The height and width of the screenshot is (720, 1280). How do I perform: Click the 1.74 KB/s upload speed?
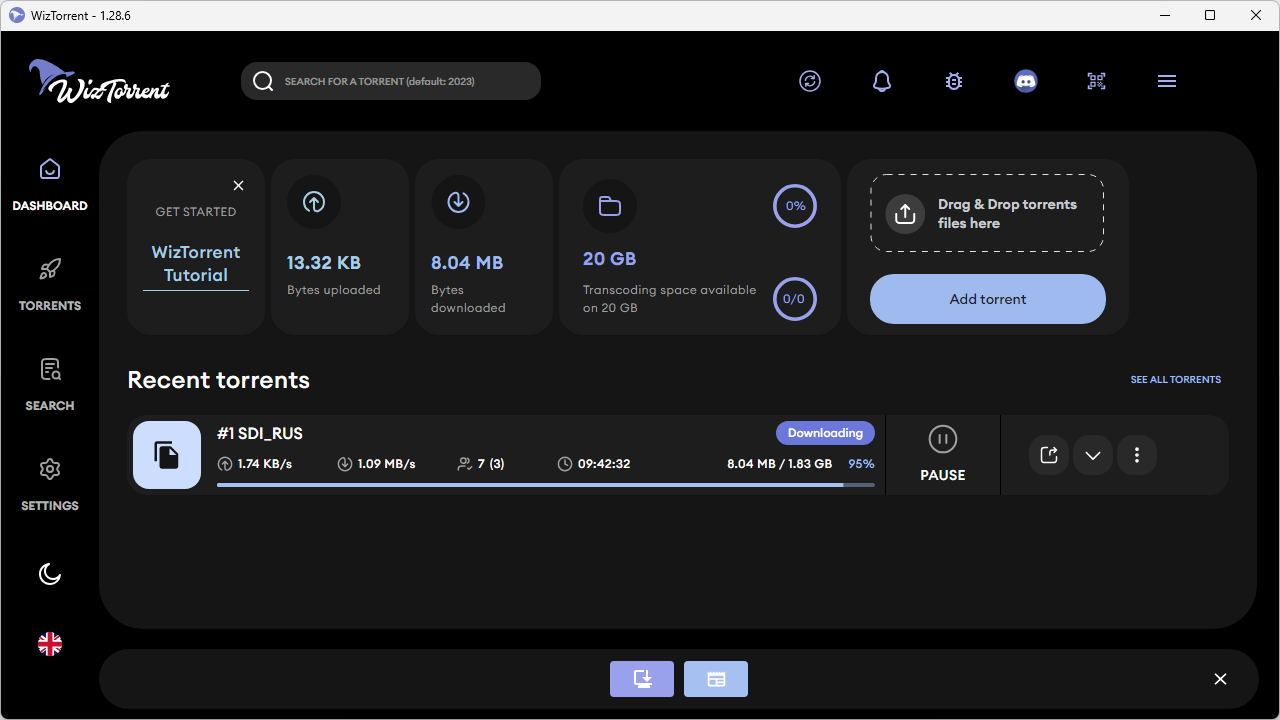[x=255, y=464]
